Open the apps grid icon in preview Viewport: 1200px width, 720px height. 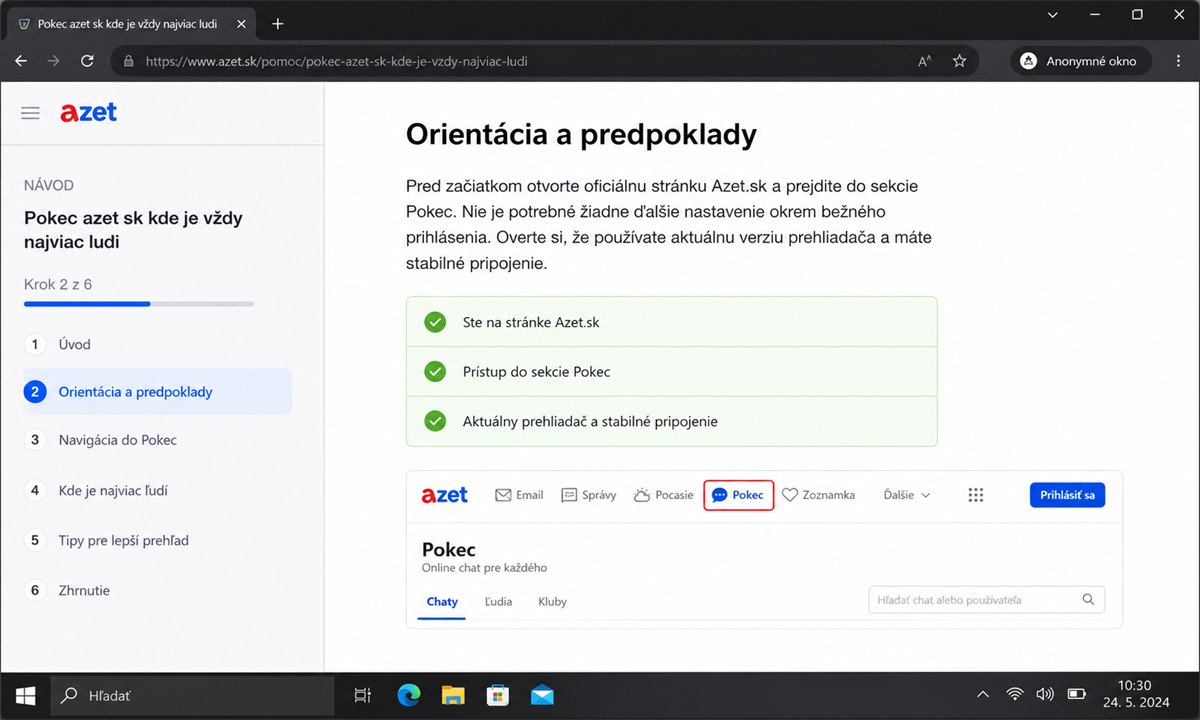tap(976, 495)
